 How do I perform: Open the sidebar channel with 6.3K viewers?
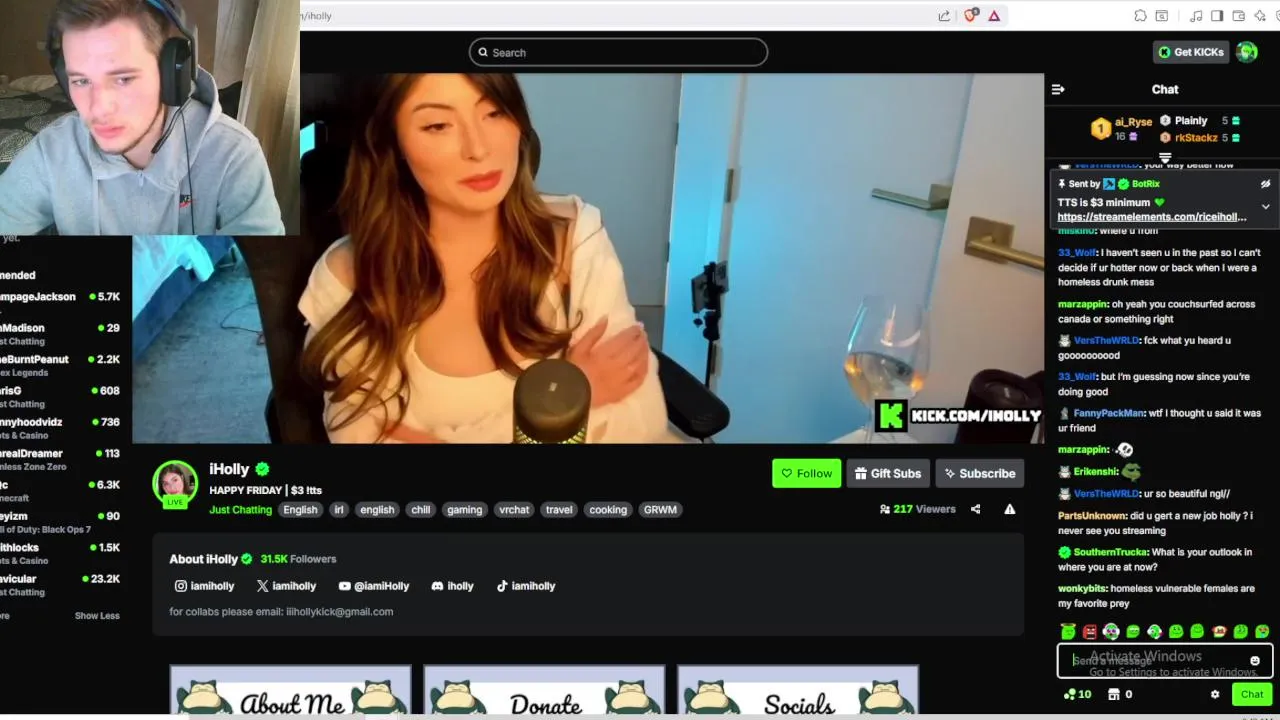point(60,491)
